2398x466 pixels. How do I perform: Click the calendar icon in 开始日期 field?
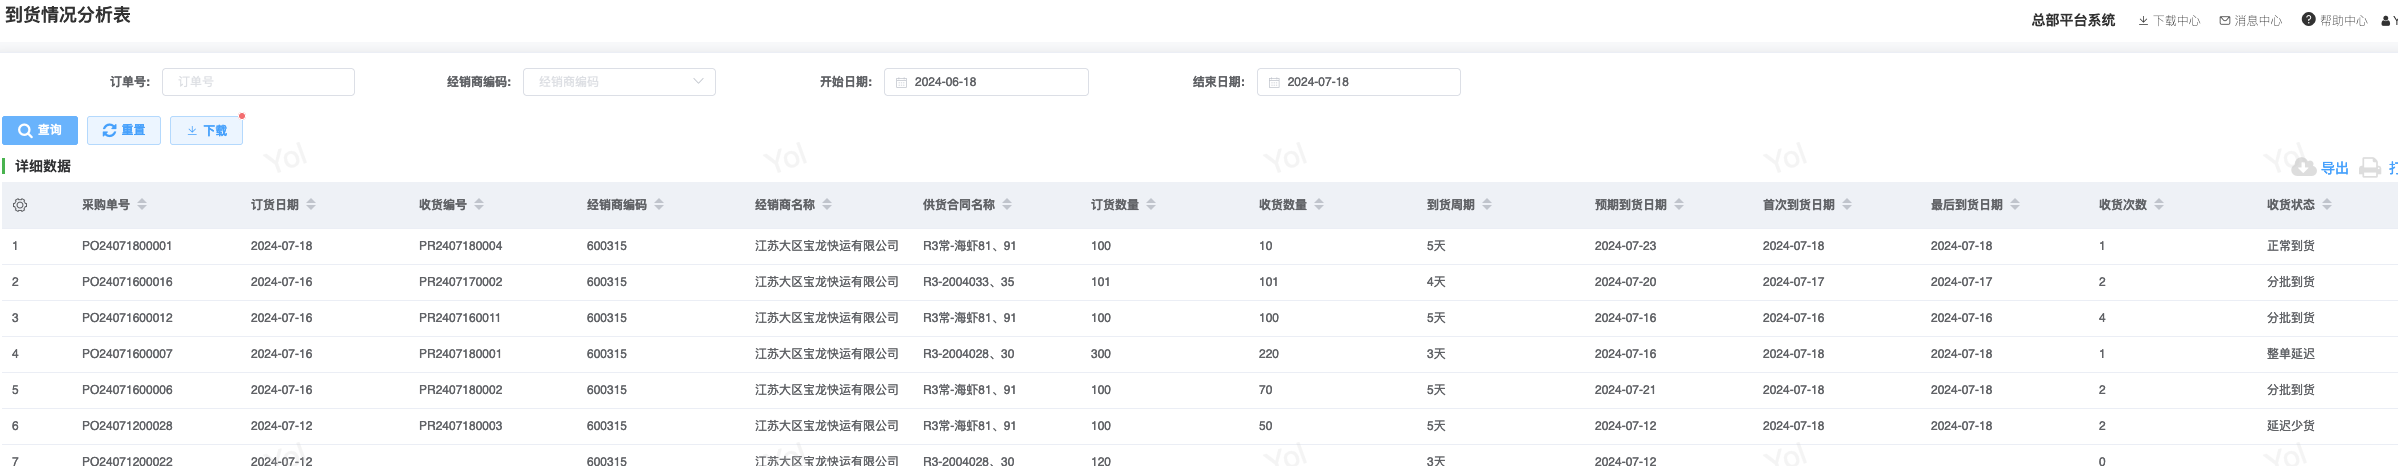(901, 82)
